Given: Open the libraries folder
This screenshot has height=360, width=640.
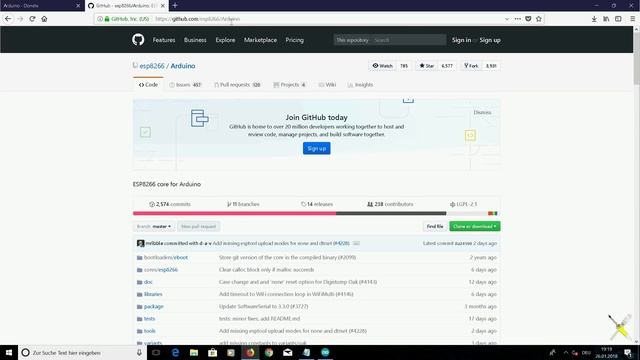Looking at the screenshot, I should (153, 294).
